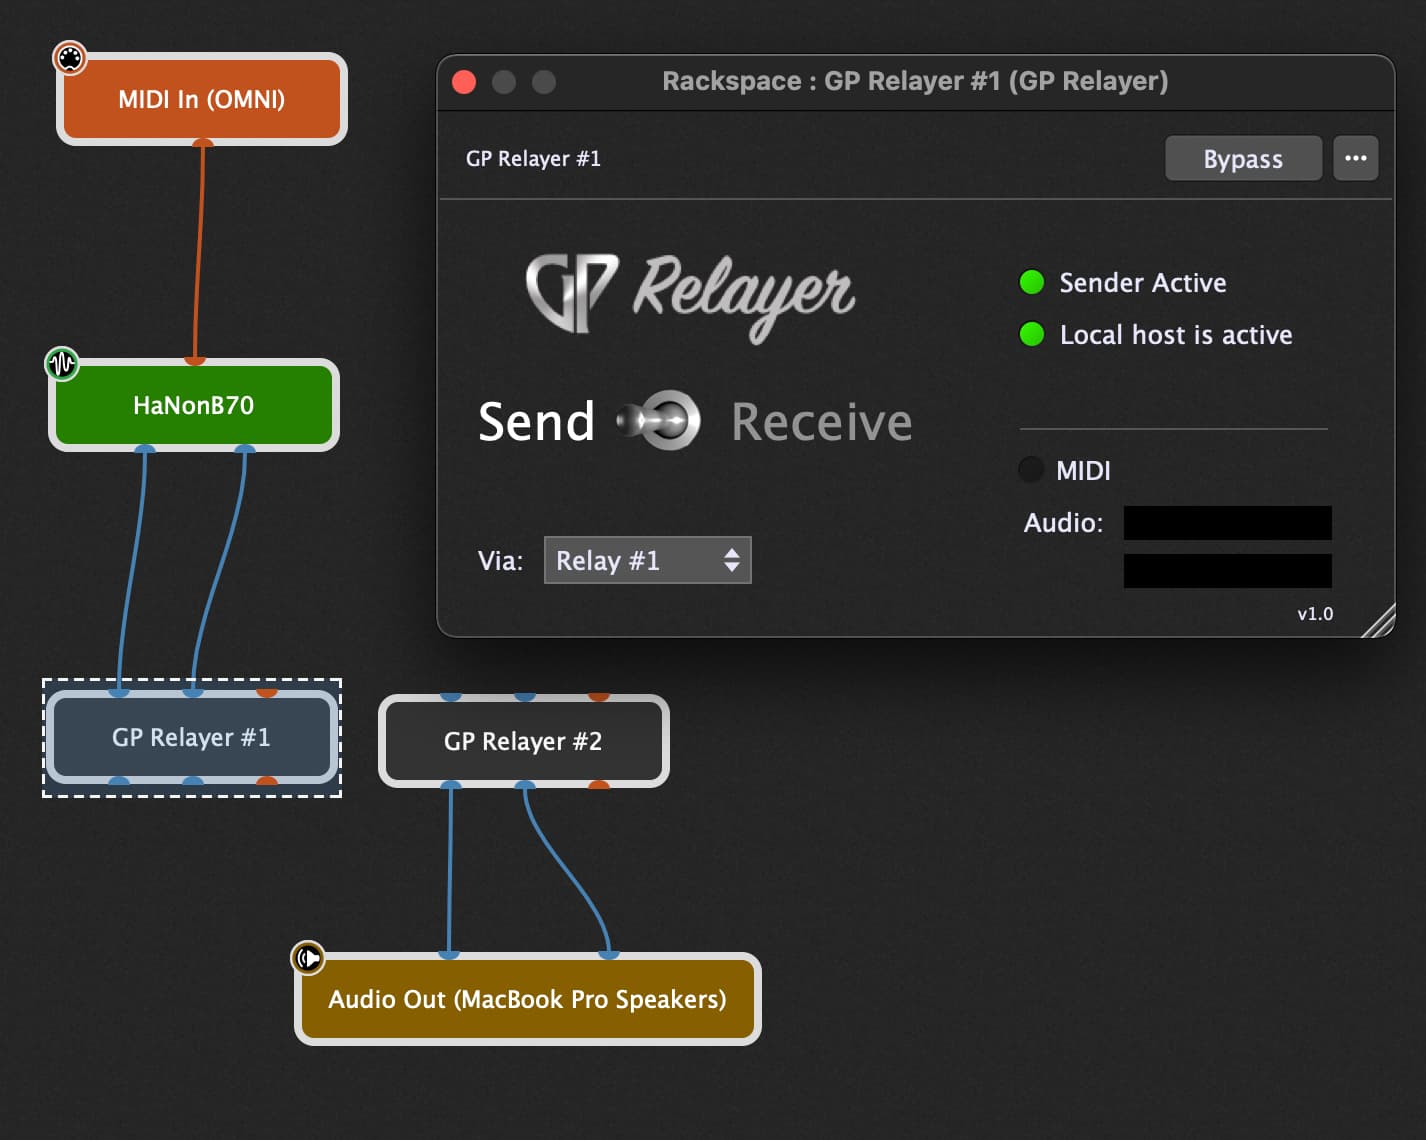Click GP Relayer #2 left audio output pin
Screen dimensions: 1426x1140
451,785
